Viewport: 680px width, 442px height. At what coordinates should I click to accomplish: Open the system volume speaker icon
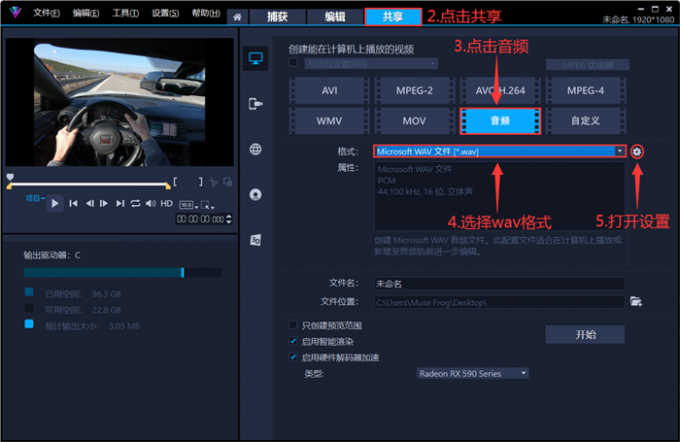(x=150, y=203)
